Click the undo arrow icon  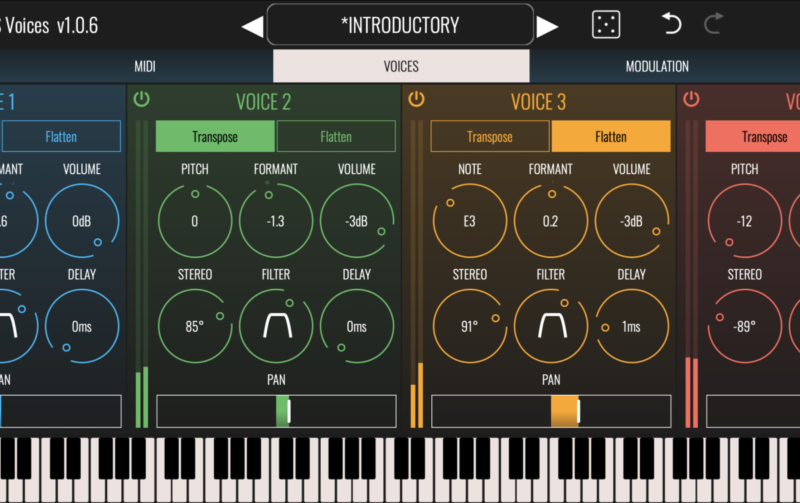tap(671, 24)
